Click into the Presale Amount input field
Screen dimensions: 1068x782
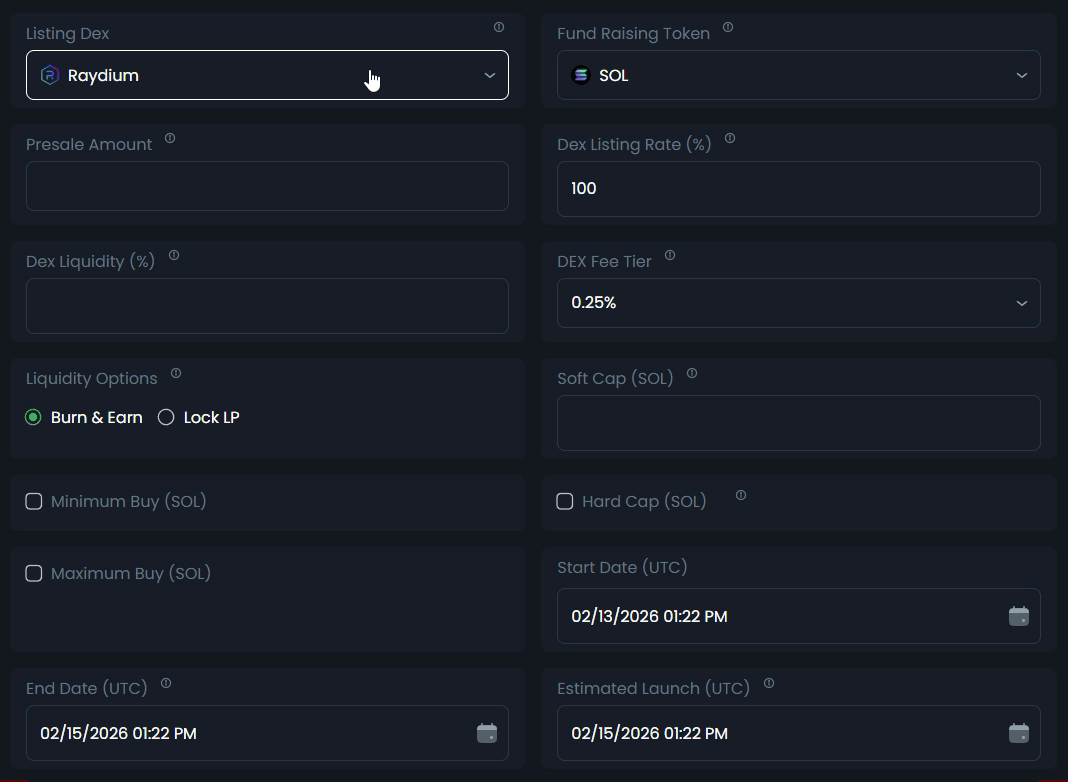(267, 186)
